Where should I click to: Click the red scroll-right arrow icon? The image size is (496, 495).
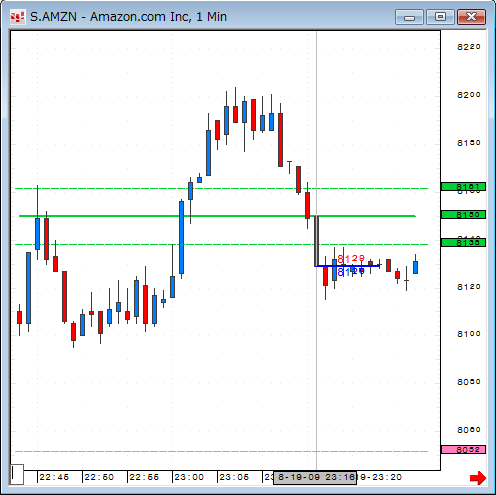click(478, 478)
